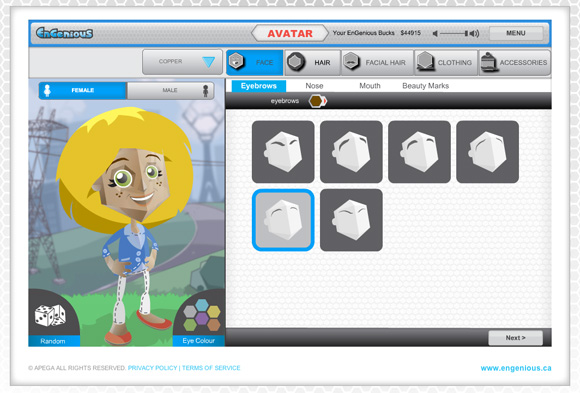Screen dimensions: 580x393
Task: Click the Random label button
Action: click(53, 341)
